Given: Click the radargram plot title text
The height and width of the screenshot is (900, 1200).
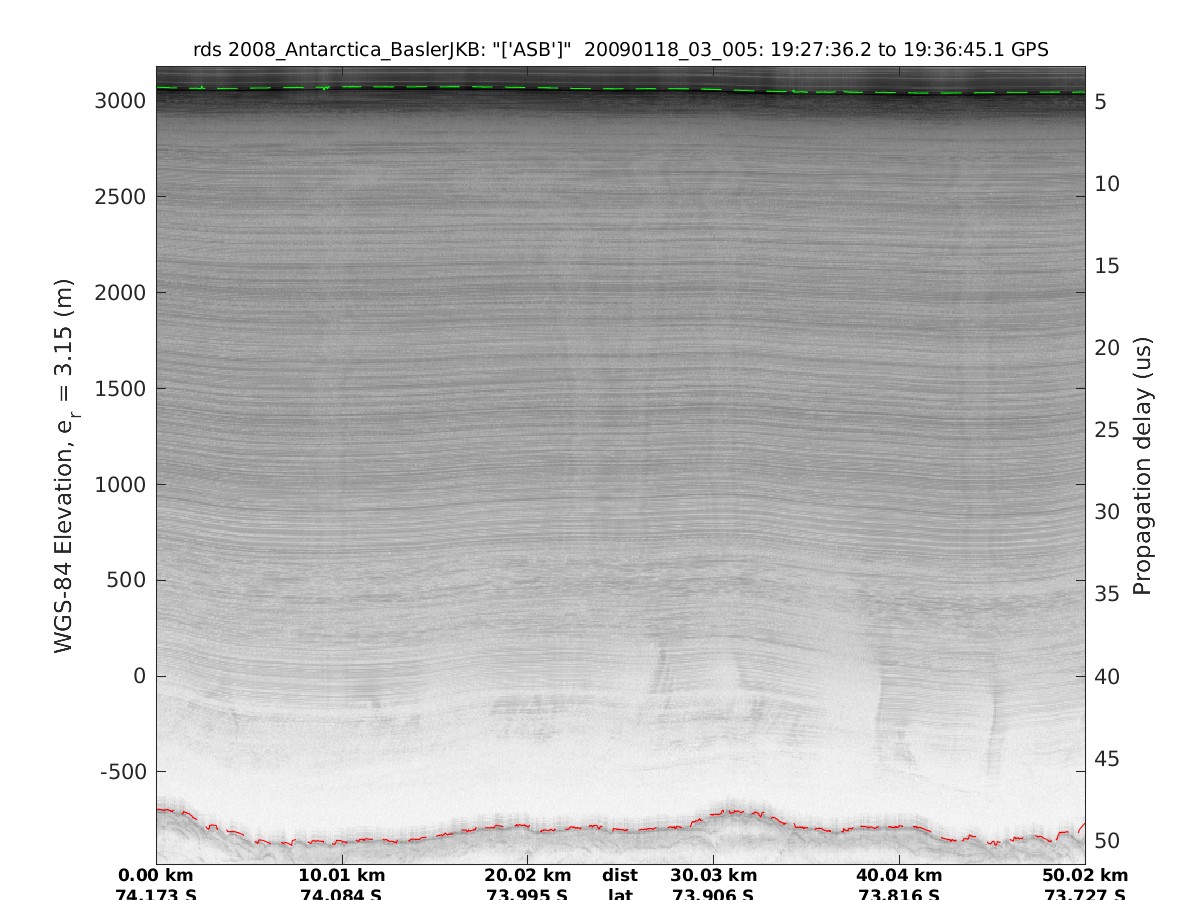Looking at the screenshot, I should (x=620, y=49).
